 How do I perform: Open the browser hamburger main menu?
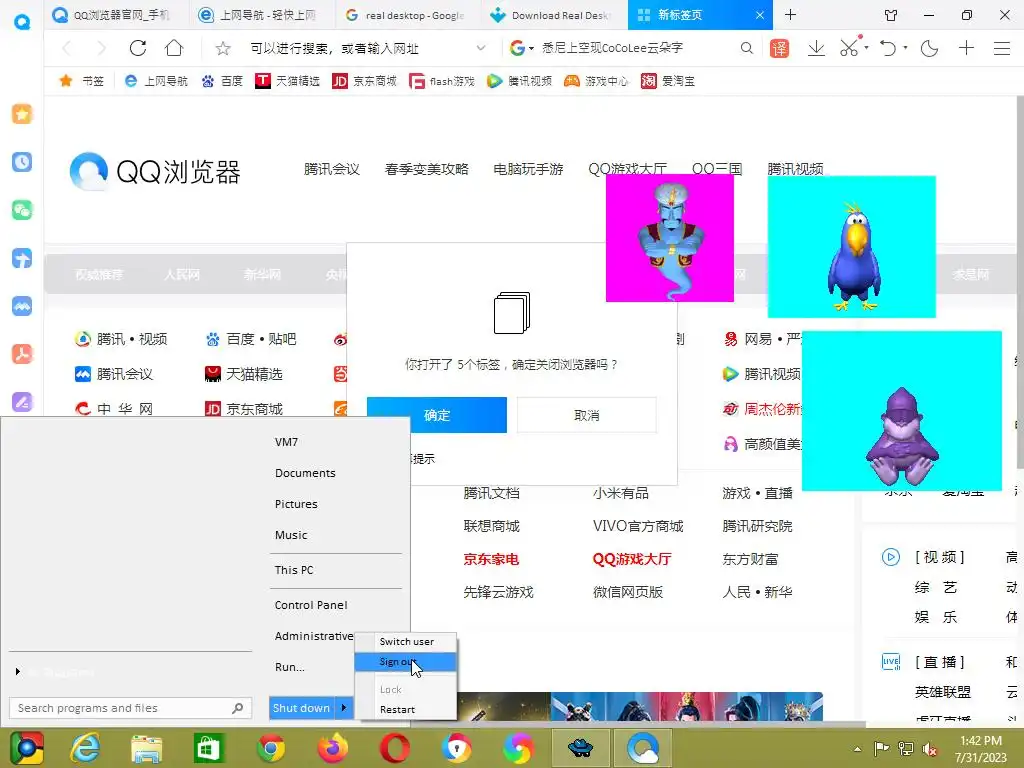coord(1002,48)
